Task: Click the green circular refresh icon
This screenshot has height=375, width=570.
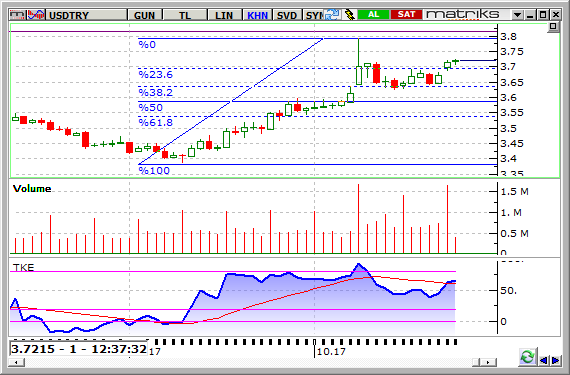Action: pyautogui.click(x=527, y=357)
